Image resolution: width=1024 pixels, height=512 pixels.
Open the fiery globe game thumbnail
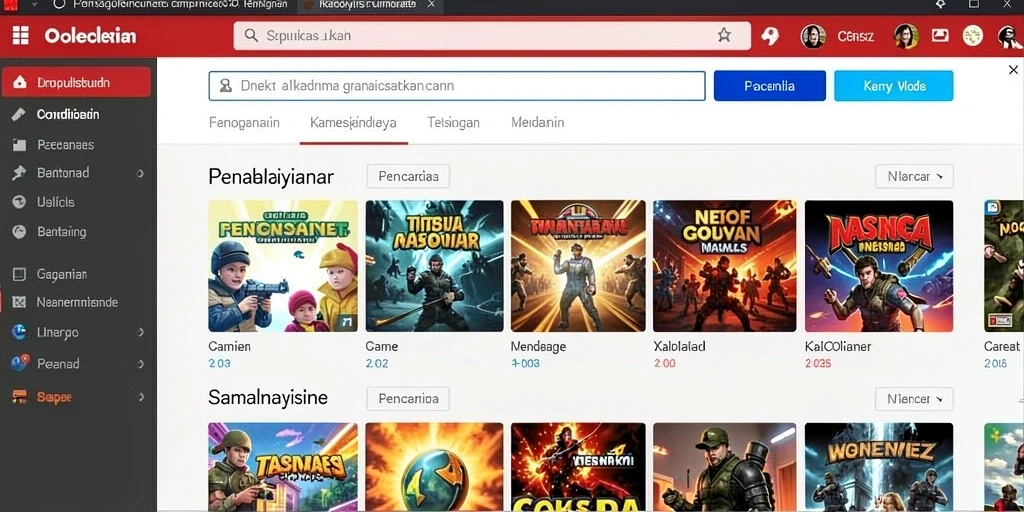pos(434,467)
